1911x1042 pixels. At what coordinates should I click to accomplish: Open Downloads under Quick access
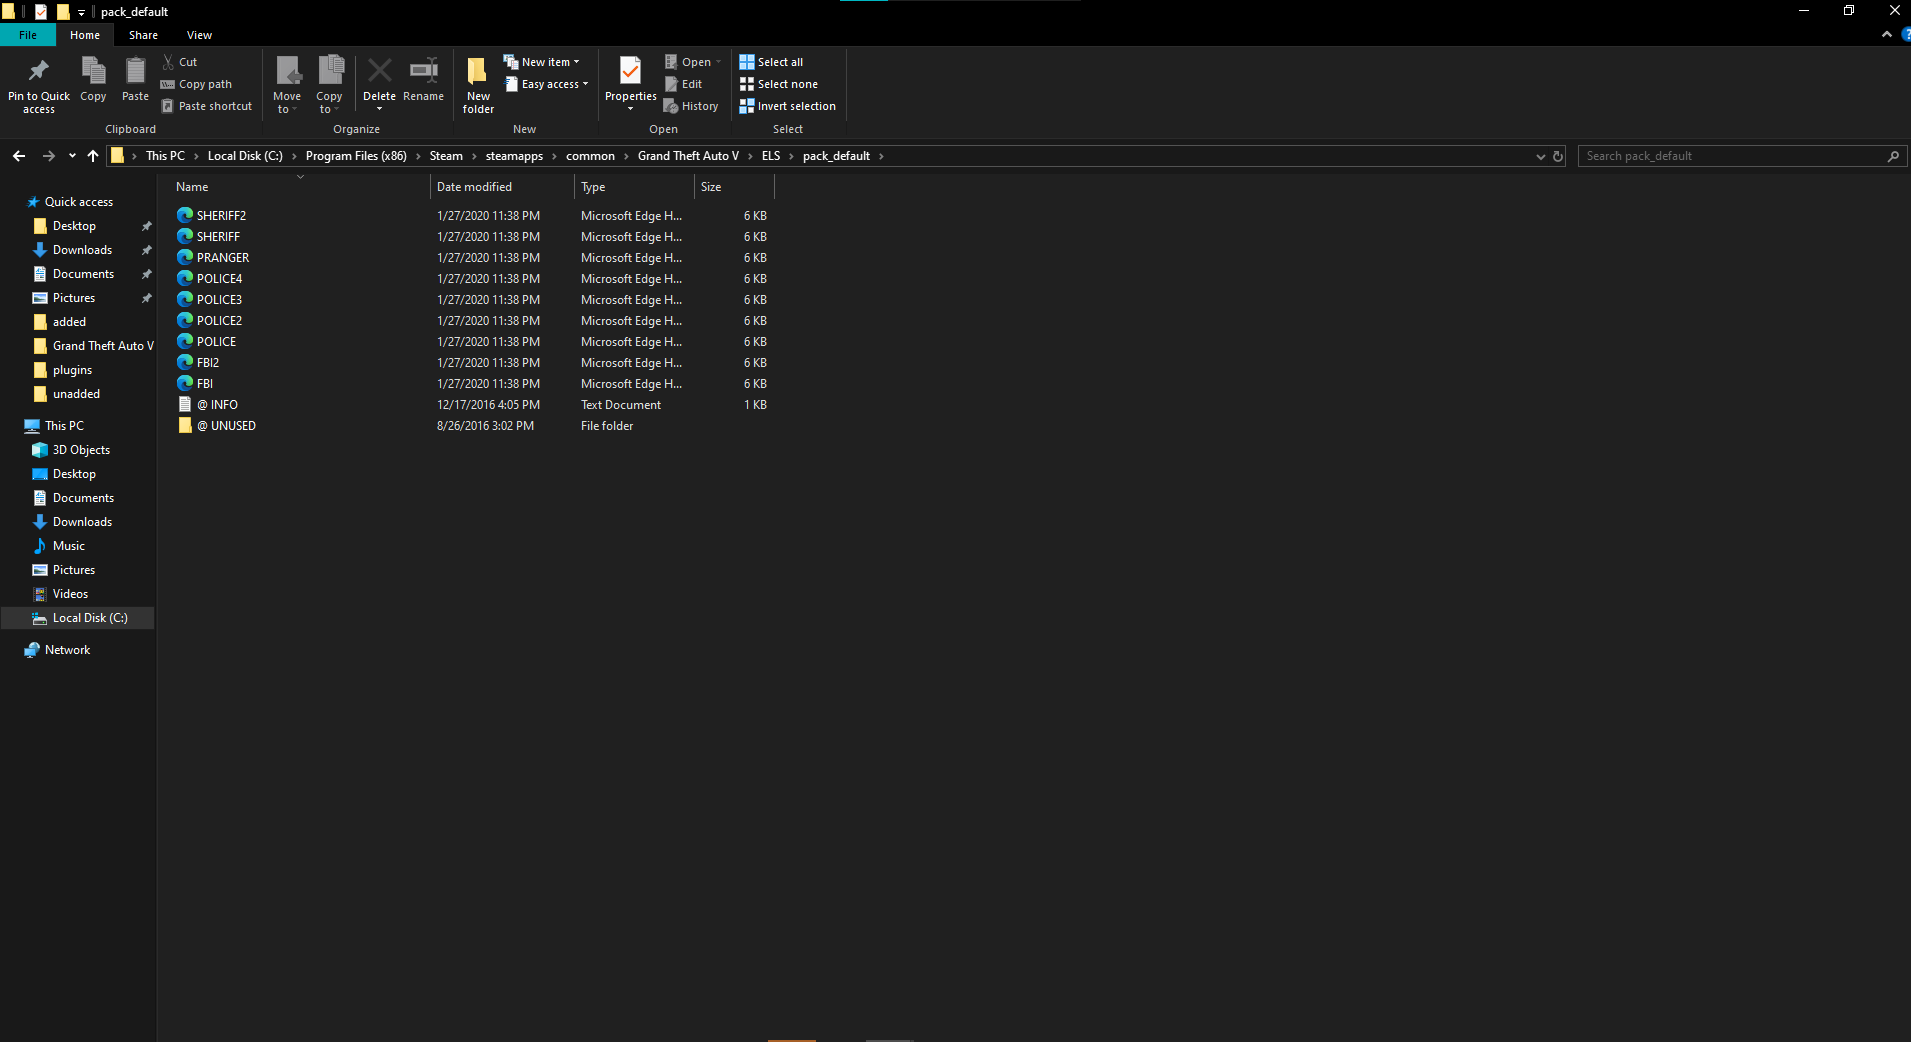point(82,250)
